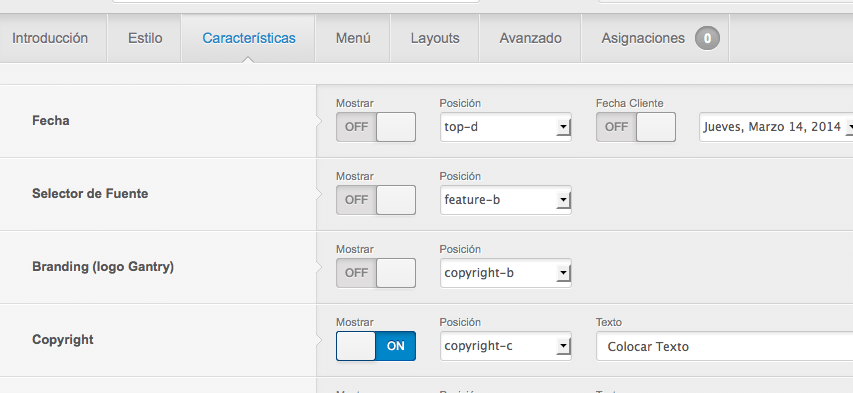Open the Layouts tab
This screenshot has height=393, width=853.
[435, 38]
